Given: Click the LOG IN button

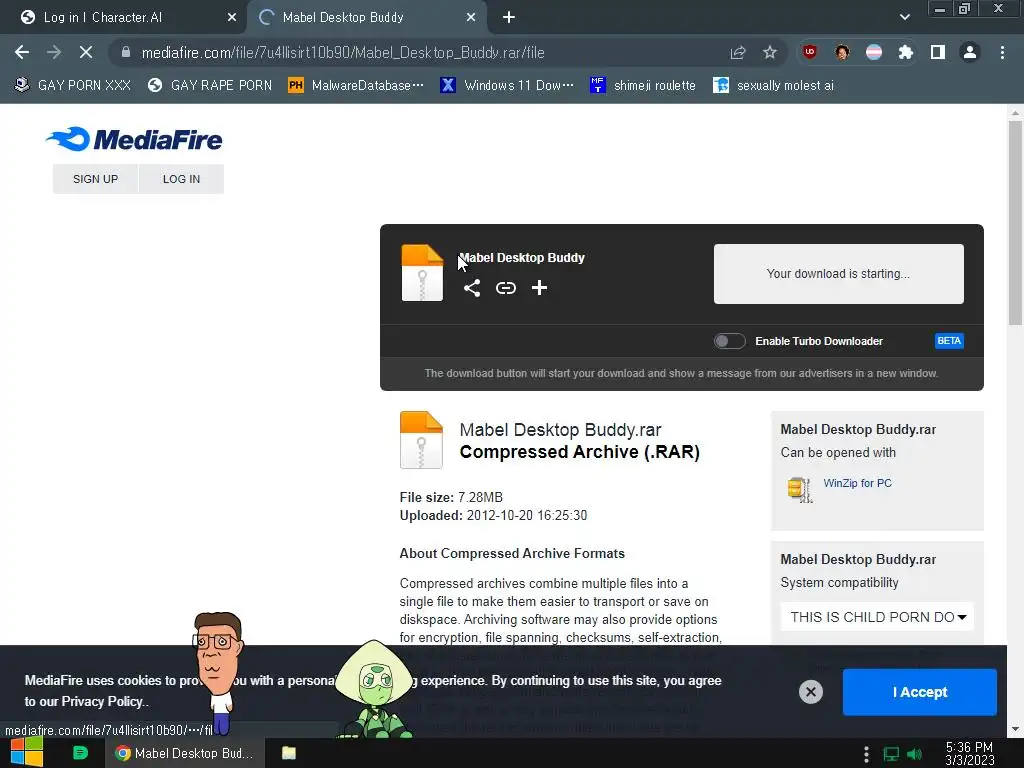Looking at the screenshot, I should coord(182,179).
